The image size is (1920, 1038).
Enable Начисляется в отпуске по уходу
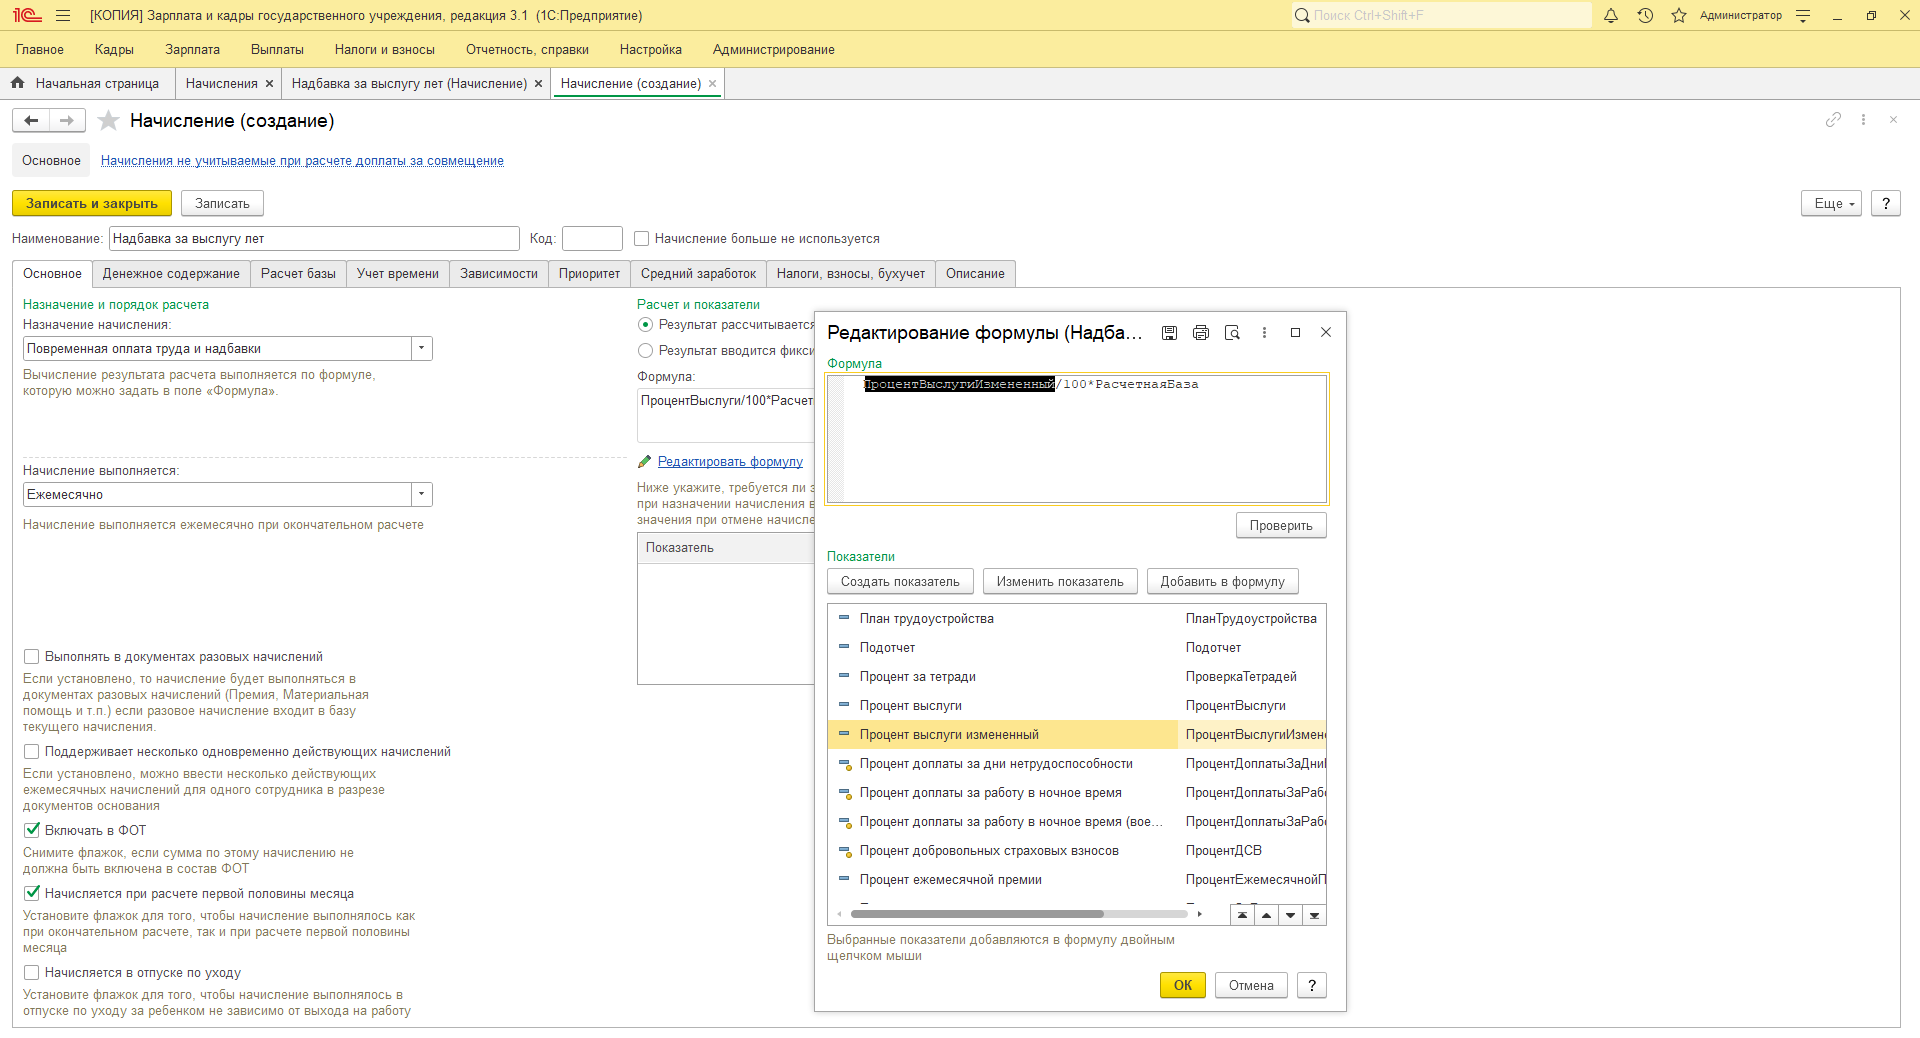[x=31, y=973]
